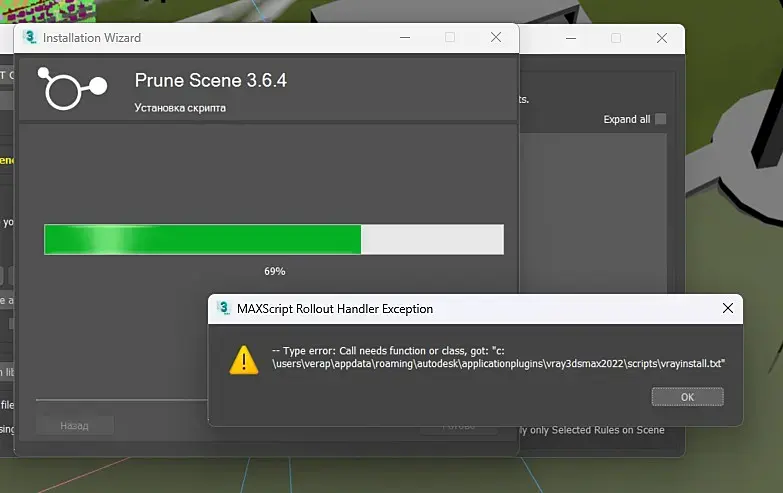The width and height of the screenshot is (783, 493).
Task: Minimize the rear Prune Scene window
Action: (571, 38)
